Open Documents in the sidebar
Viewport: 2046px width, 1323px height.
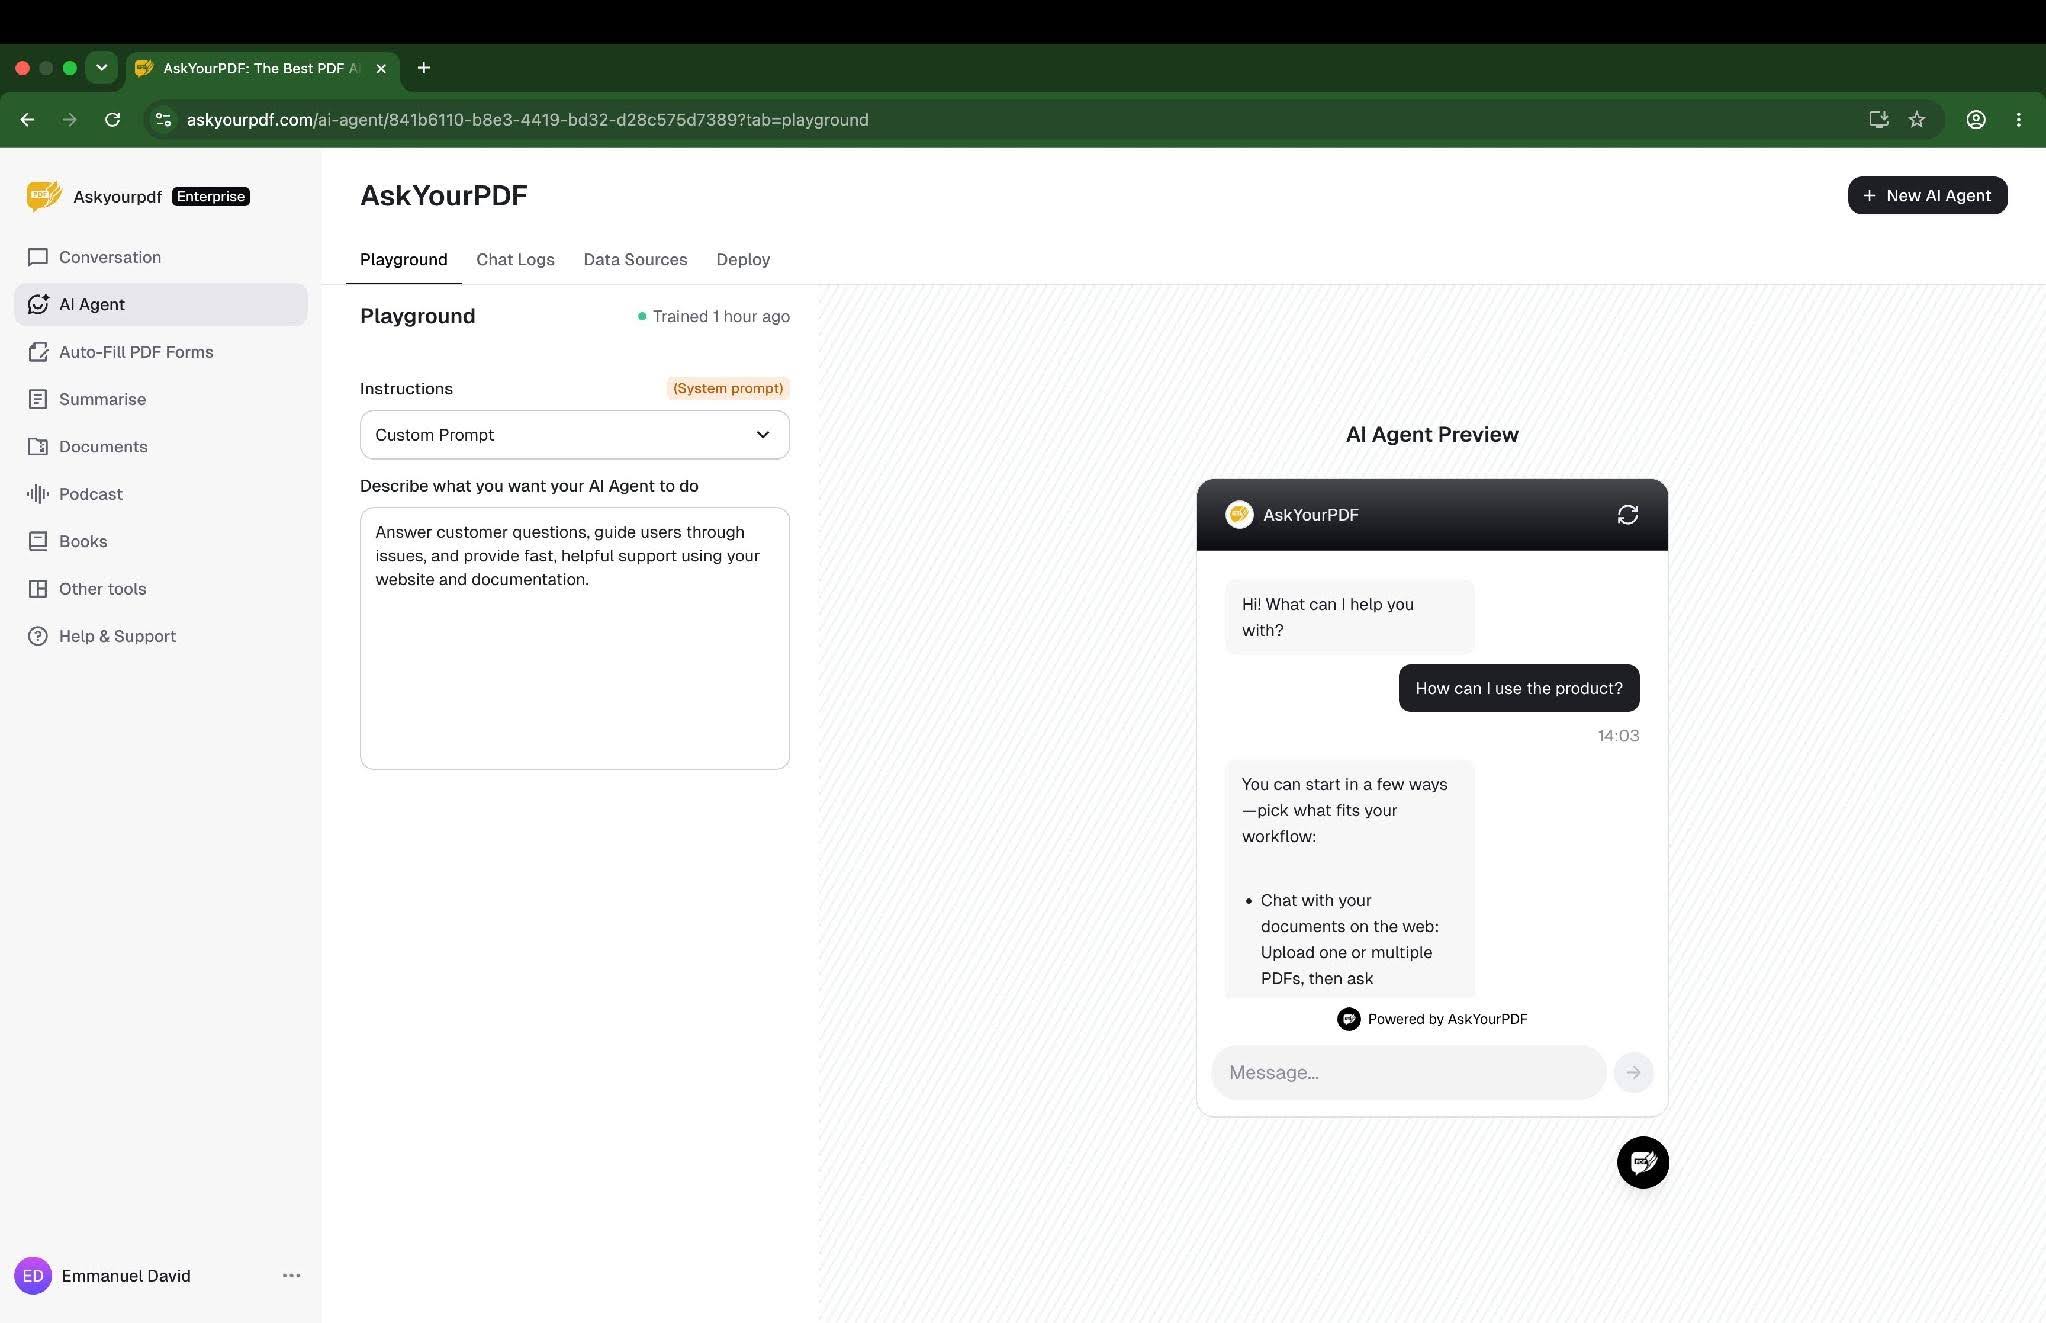161,446
